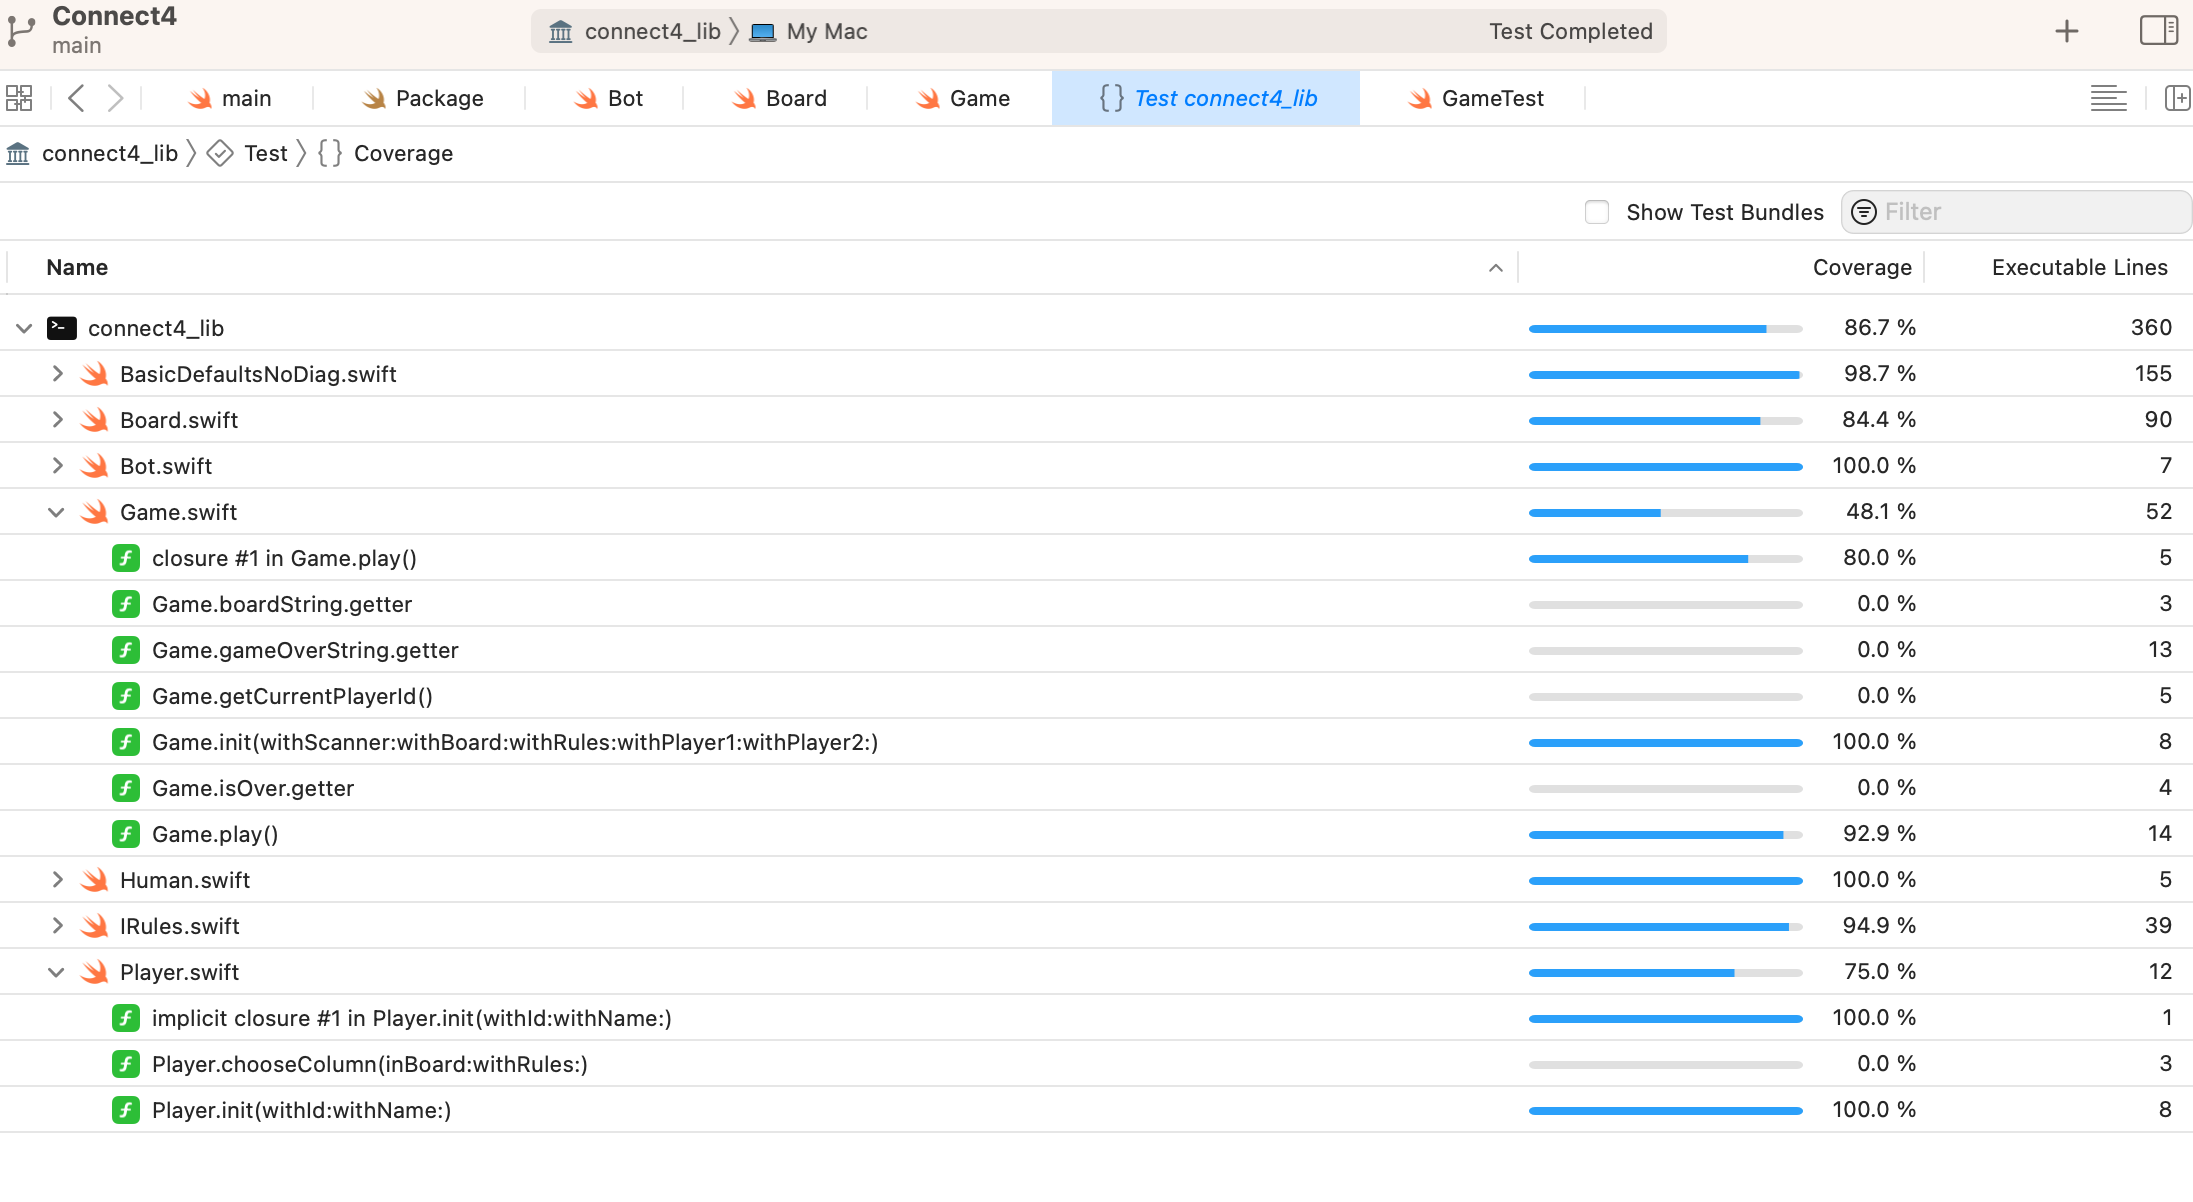This screenshot has width=2193, height=1202.
Task: Click the source control branch icon
Action: pos(21,31)
